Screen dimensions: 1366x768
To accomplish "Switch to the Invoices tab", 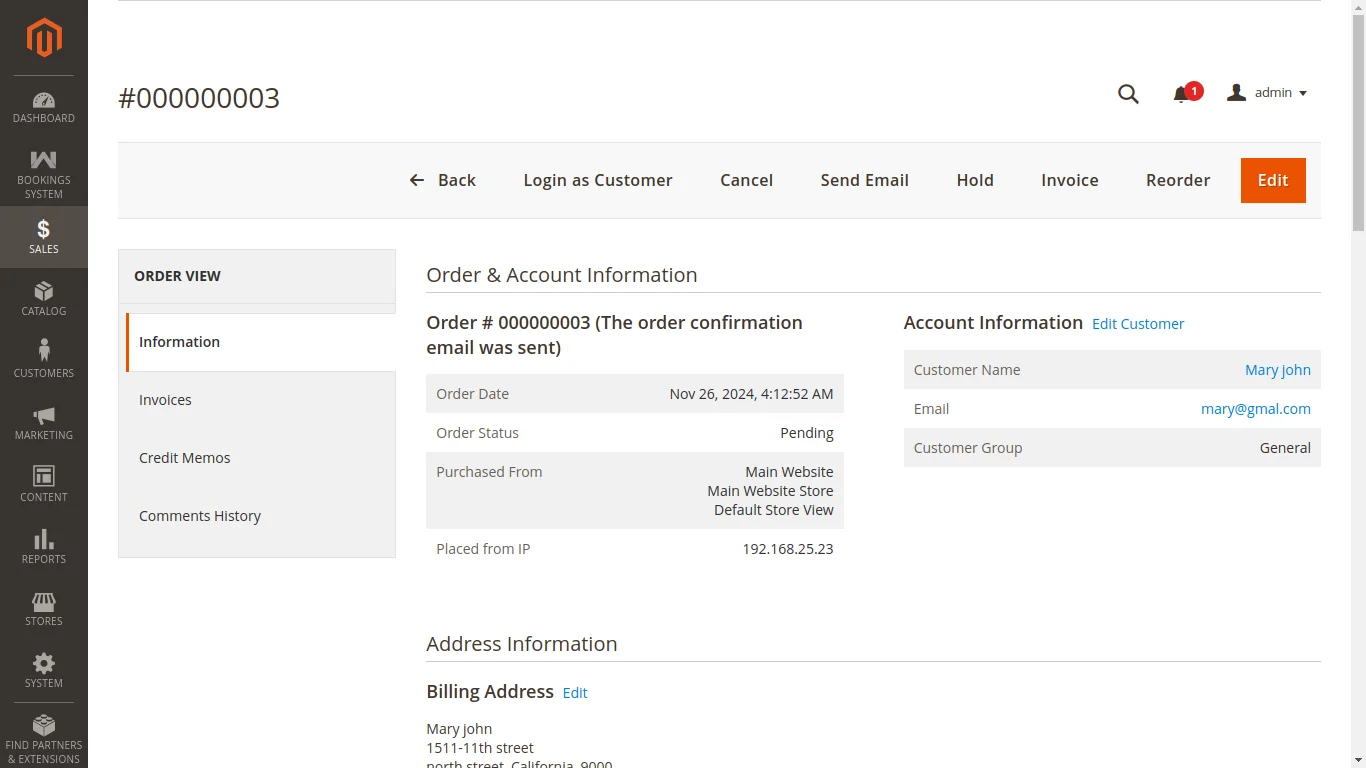I will pos(165,399).
